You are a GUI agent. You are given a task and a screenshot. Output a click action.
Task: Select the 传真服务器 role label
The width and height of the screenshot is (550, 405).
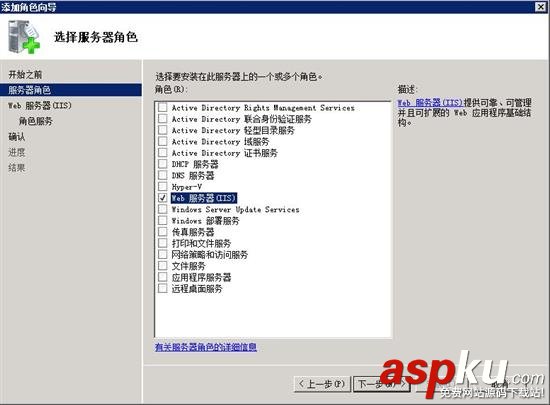tap(193, 232)
